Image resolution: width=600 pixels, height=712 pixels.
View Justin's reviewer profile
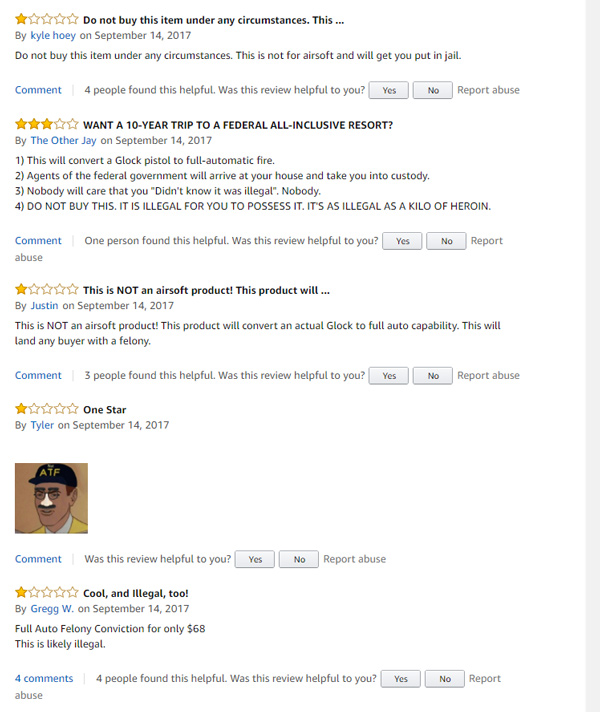(45, 305)
